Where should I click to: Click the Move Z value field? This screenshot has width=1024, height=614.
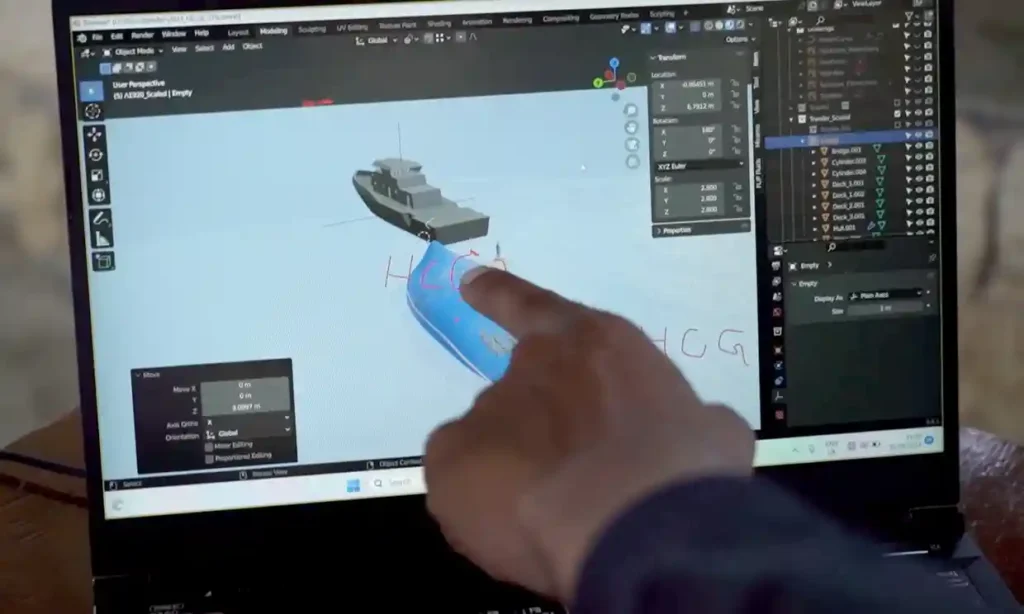point(246,406)
